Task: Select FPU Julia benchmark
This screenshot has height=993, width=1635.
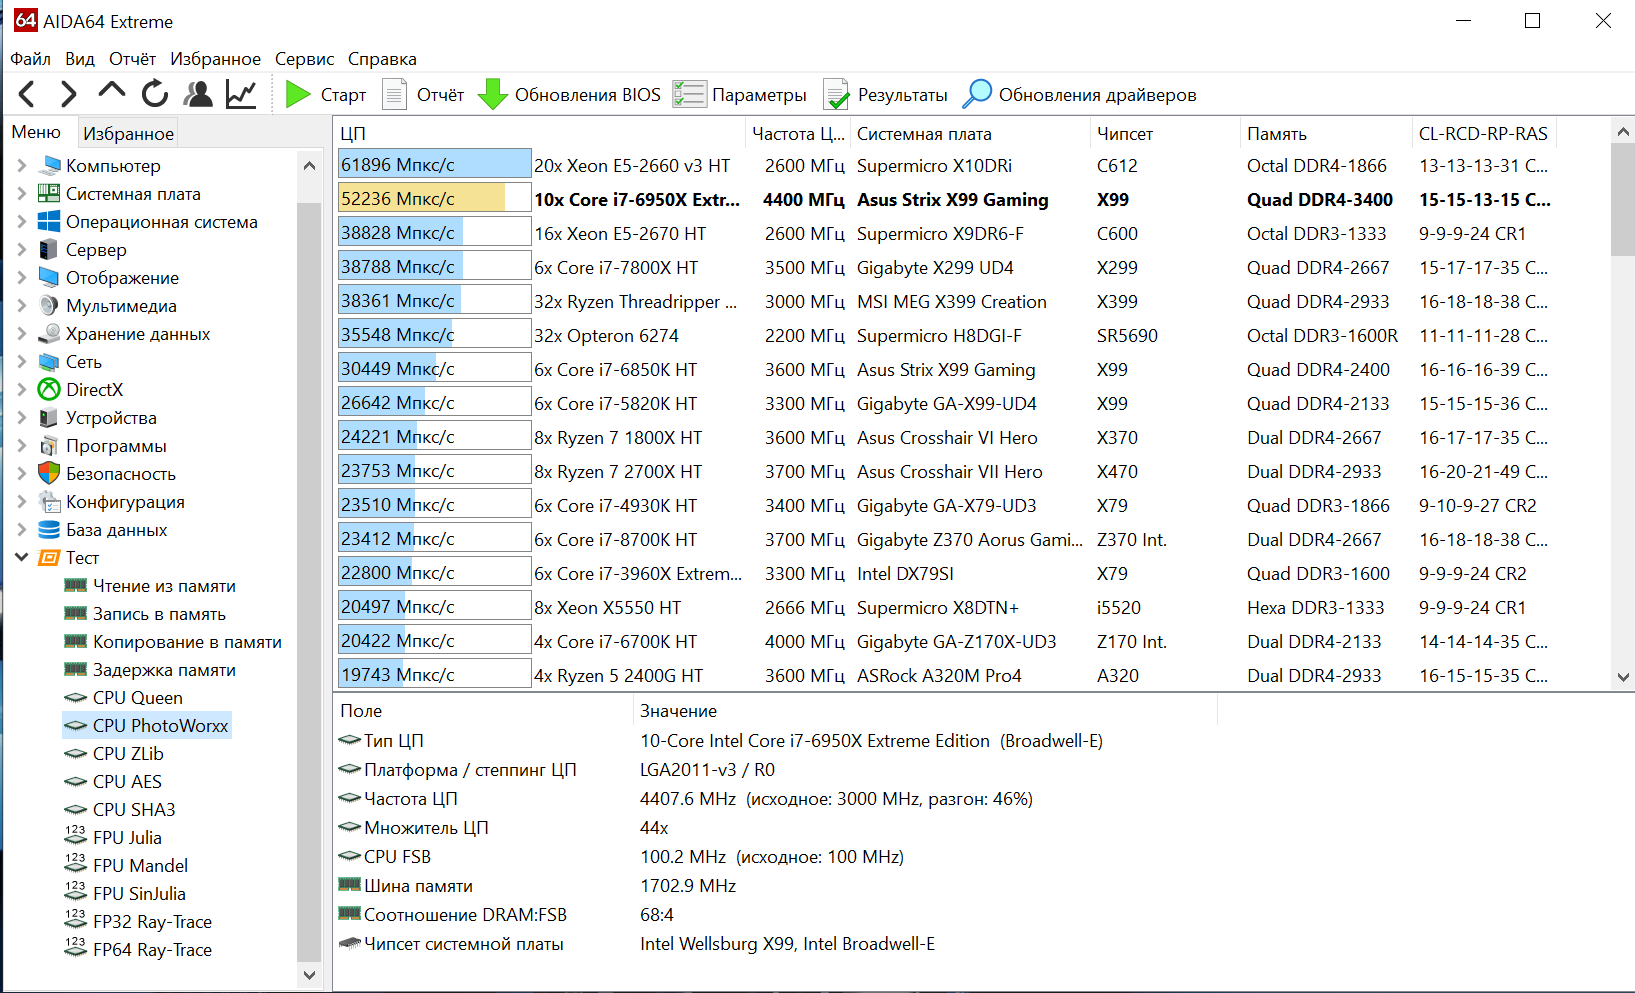Action: (x=127, y=838)
